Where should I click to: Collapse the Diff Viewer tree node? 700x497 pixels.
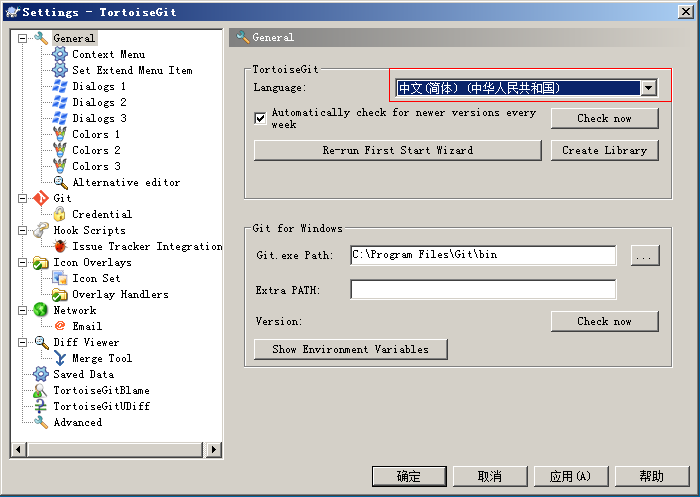pyautogui.click(x=22, y=342)
